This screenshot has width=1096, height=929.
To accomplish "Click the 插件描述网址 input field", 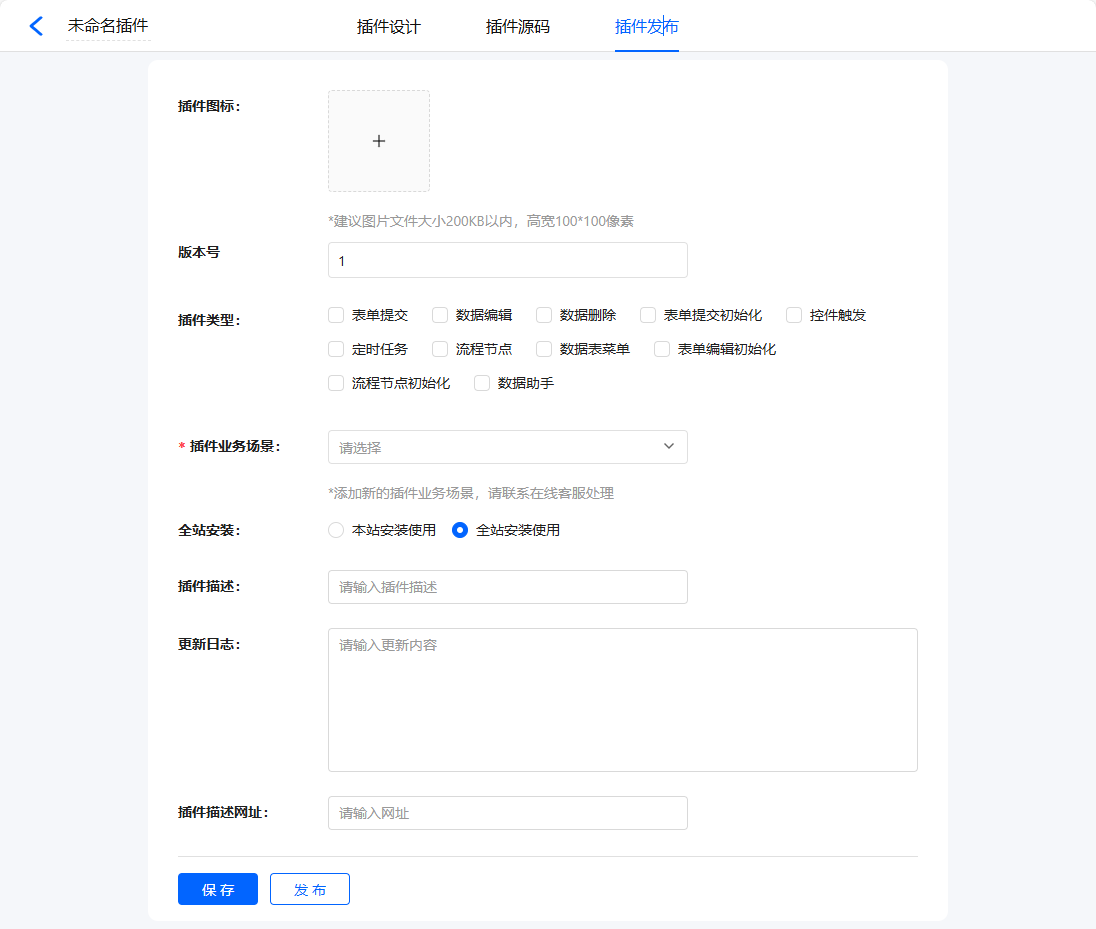I will (507, 813).
